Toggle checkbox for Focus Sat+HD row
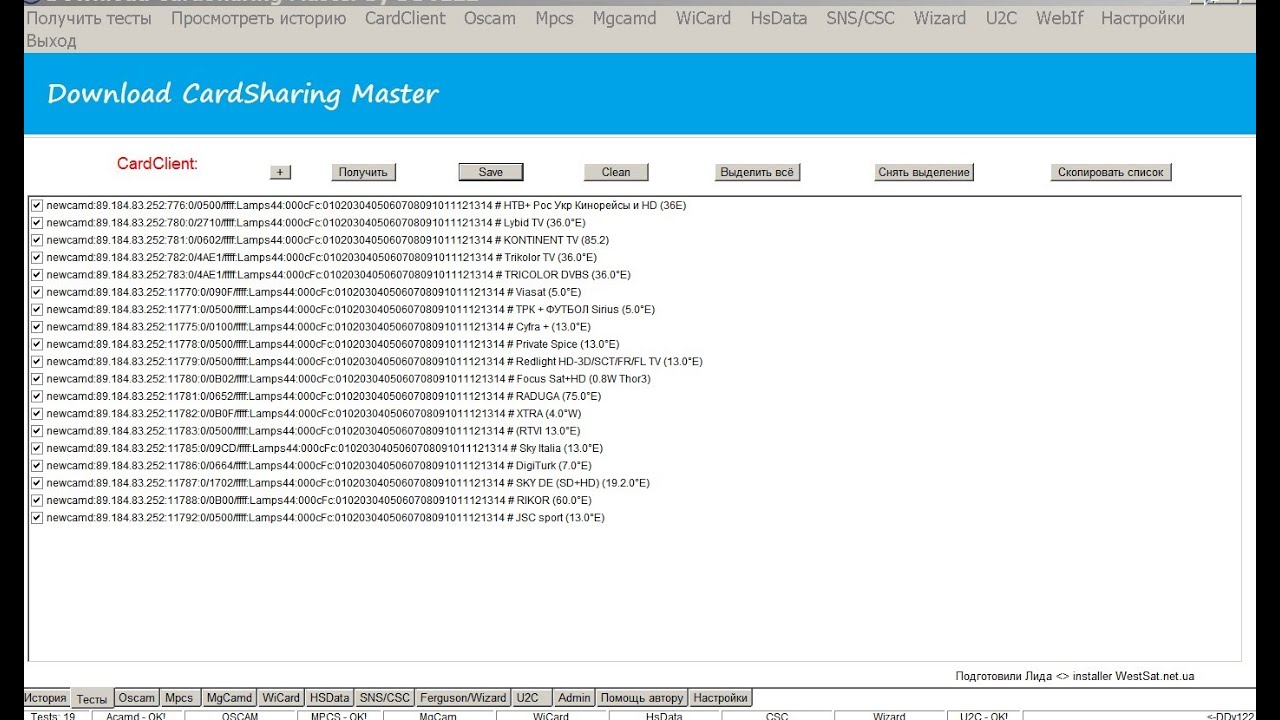Viewport: 1280px width, 720px height. [37, 379]
